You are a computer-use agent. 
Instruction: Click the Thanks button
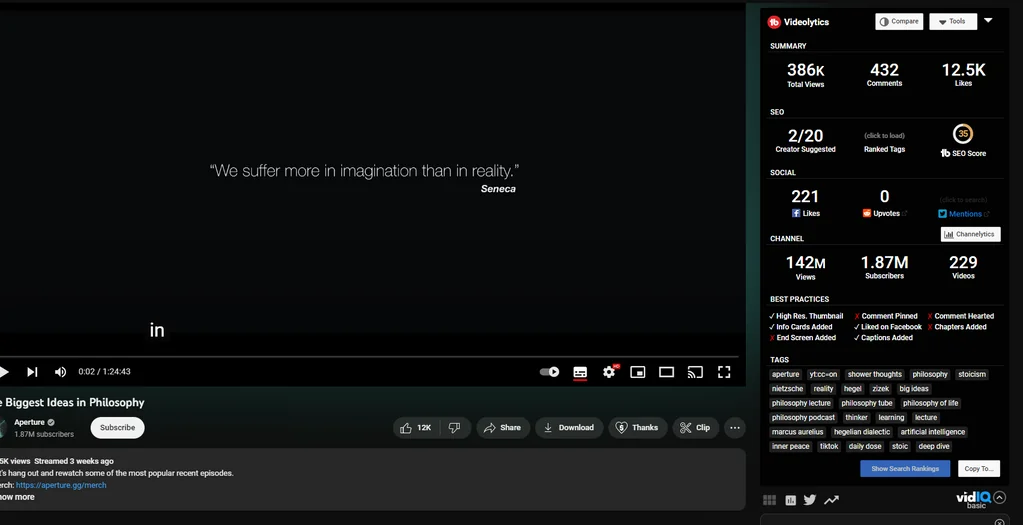tap(637, 428)
